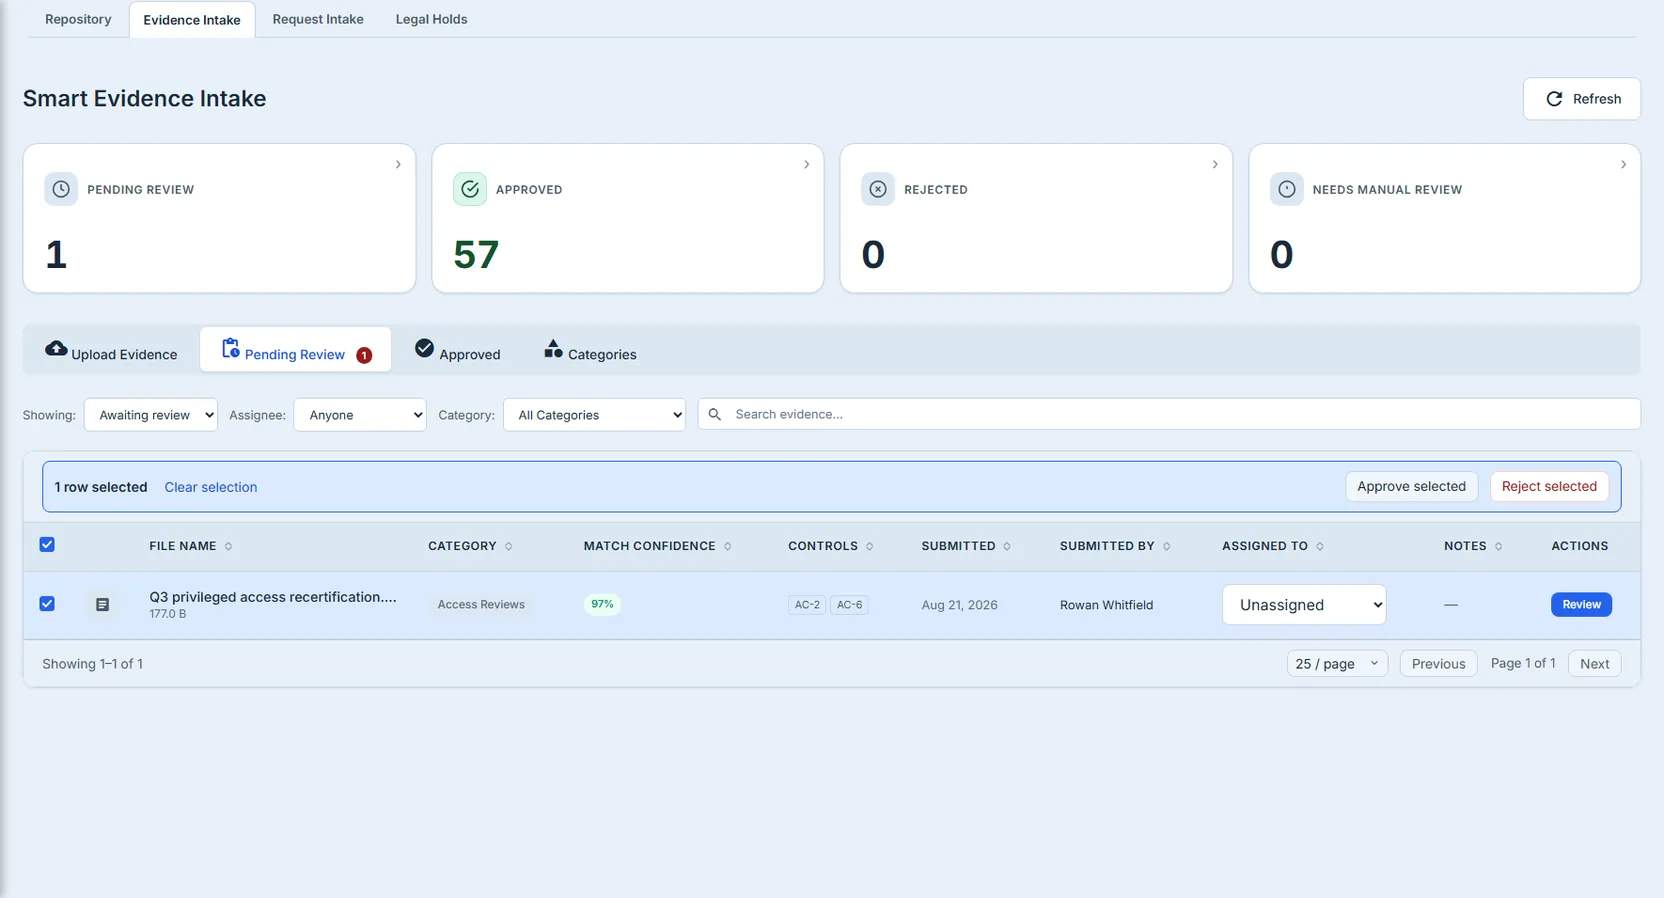Sort by Submitted By column arrow
This screenshot has width=1664, height=898.
pyautogui.click(x=1167, y=546)
